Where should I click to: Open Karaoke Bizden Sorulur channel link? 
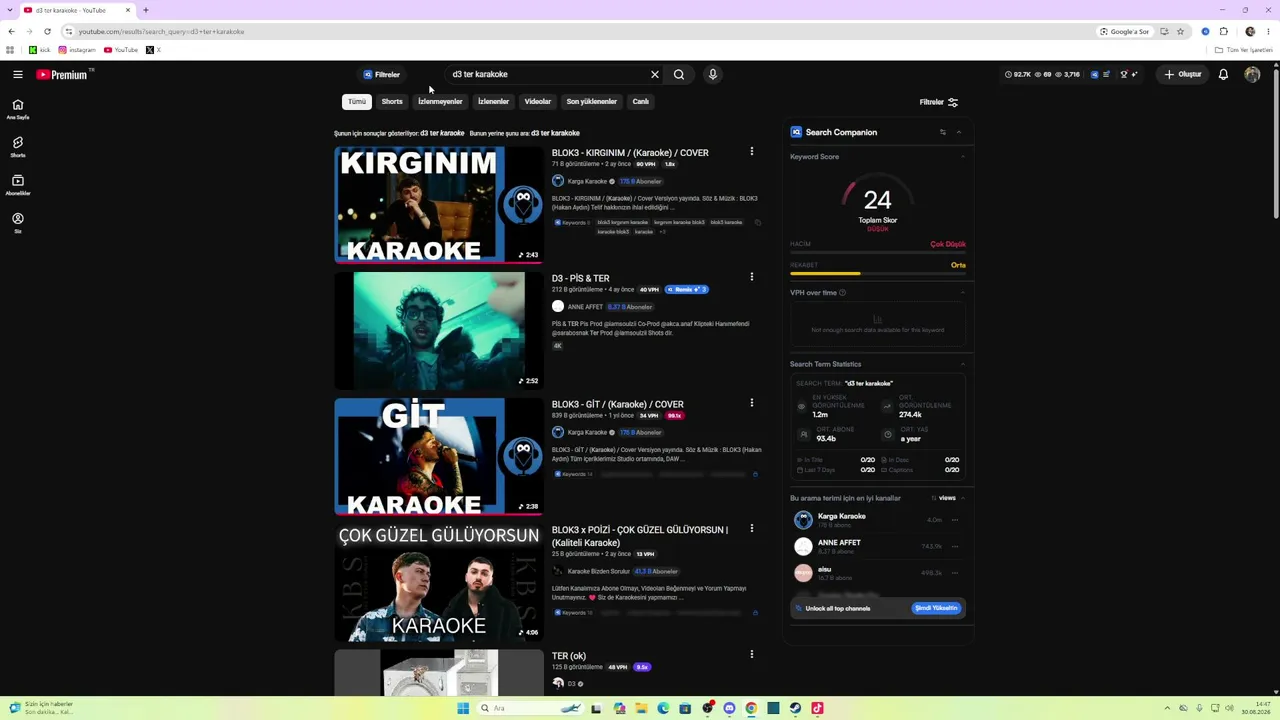click(x=599, y=571)
